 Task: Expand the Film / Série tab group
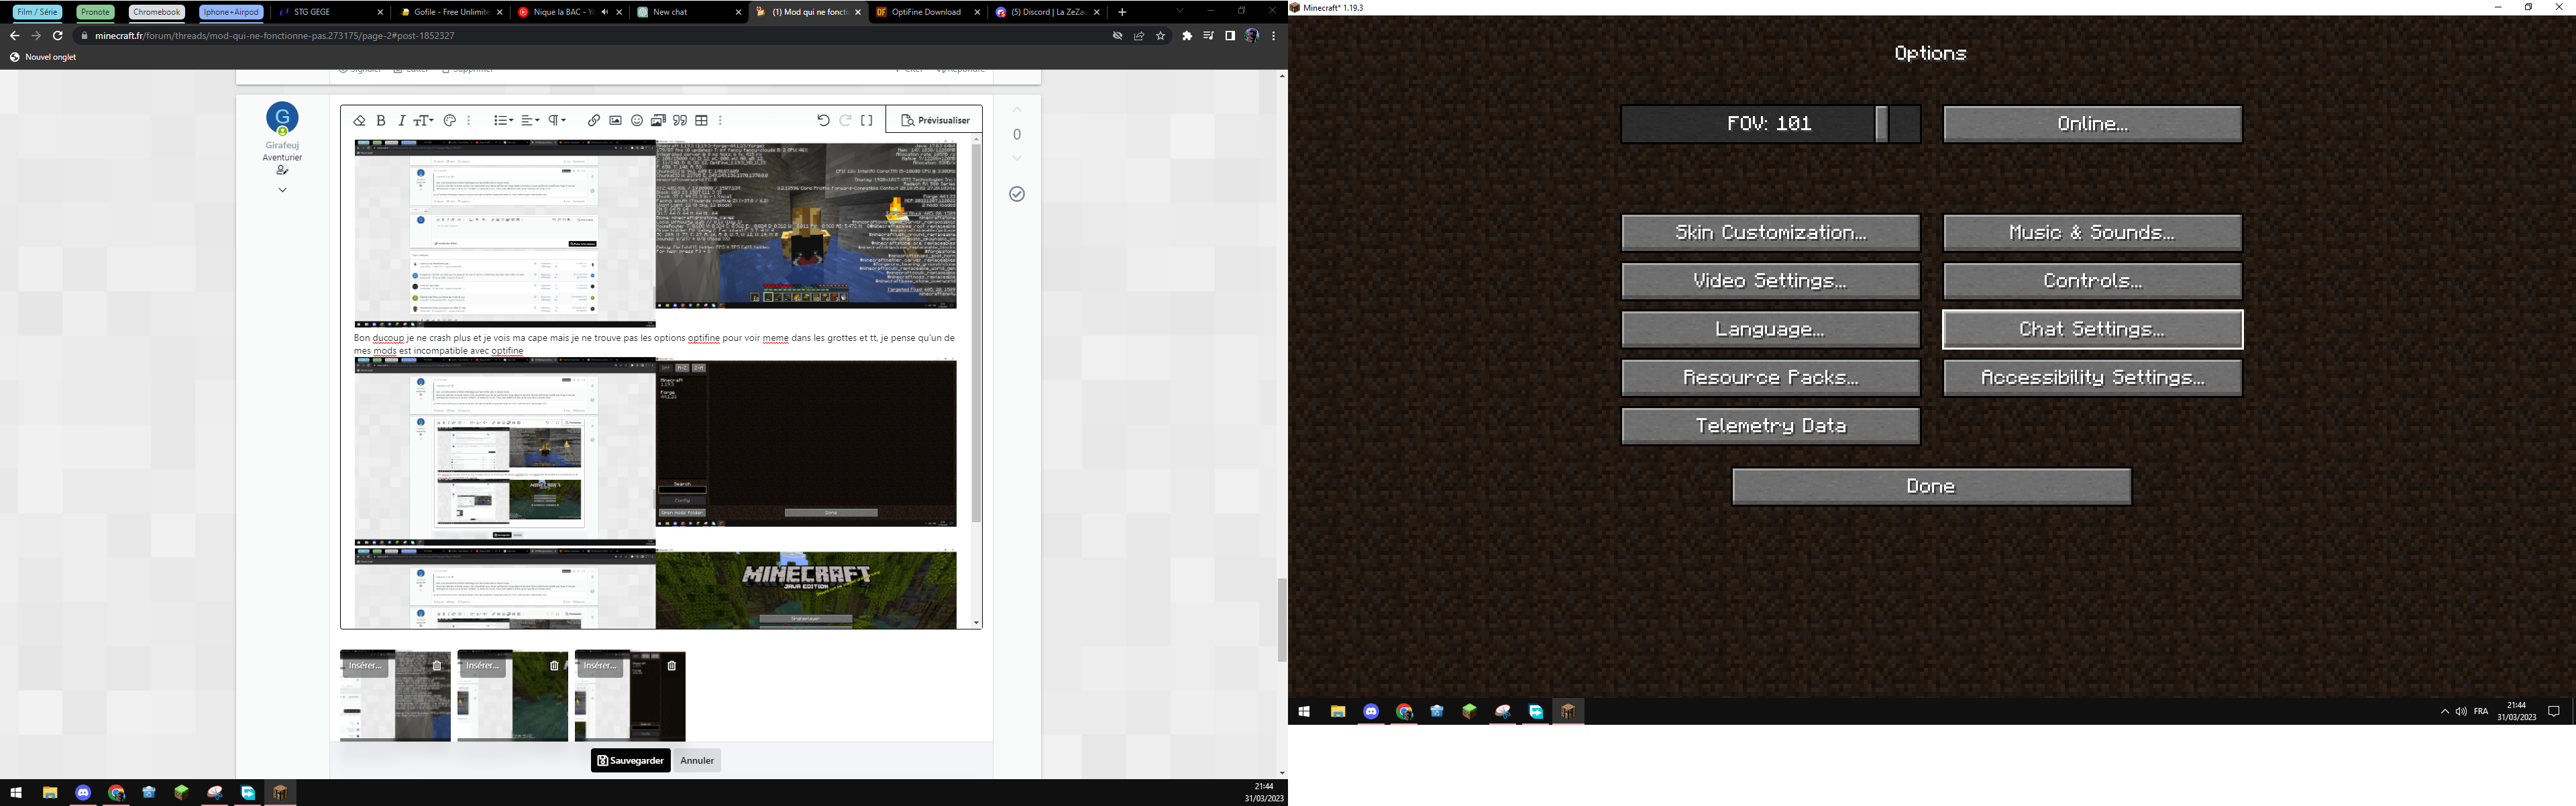click(38, 12)
